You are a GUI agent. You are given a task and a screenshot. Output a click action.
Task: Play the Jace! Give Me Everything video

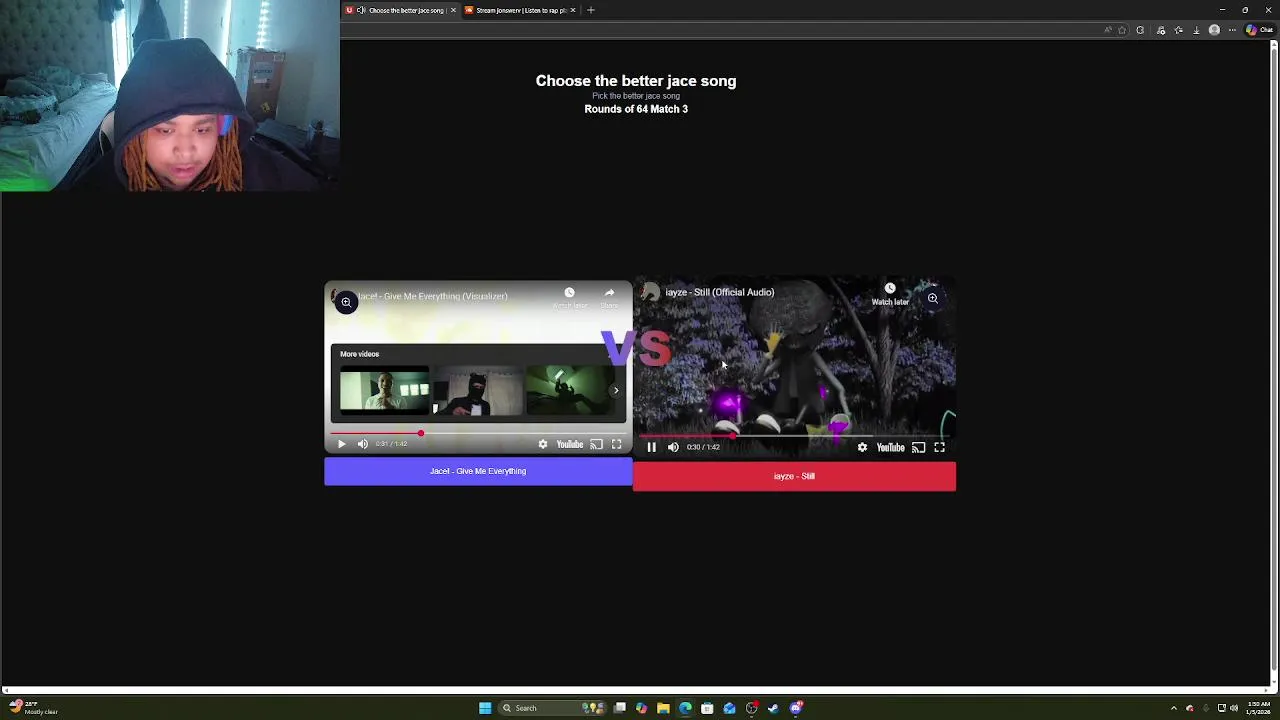[341, 444]
